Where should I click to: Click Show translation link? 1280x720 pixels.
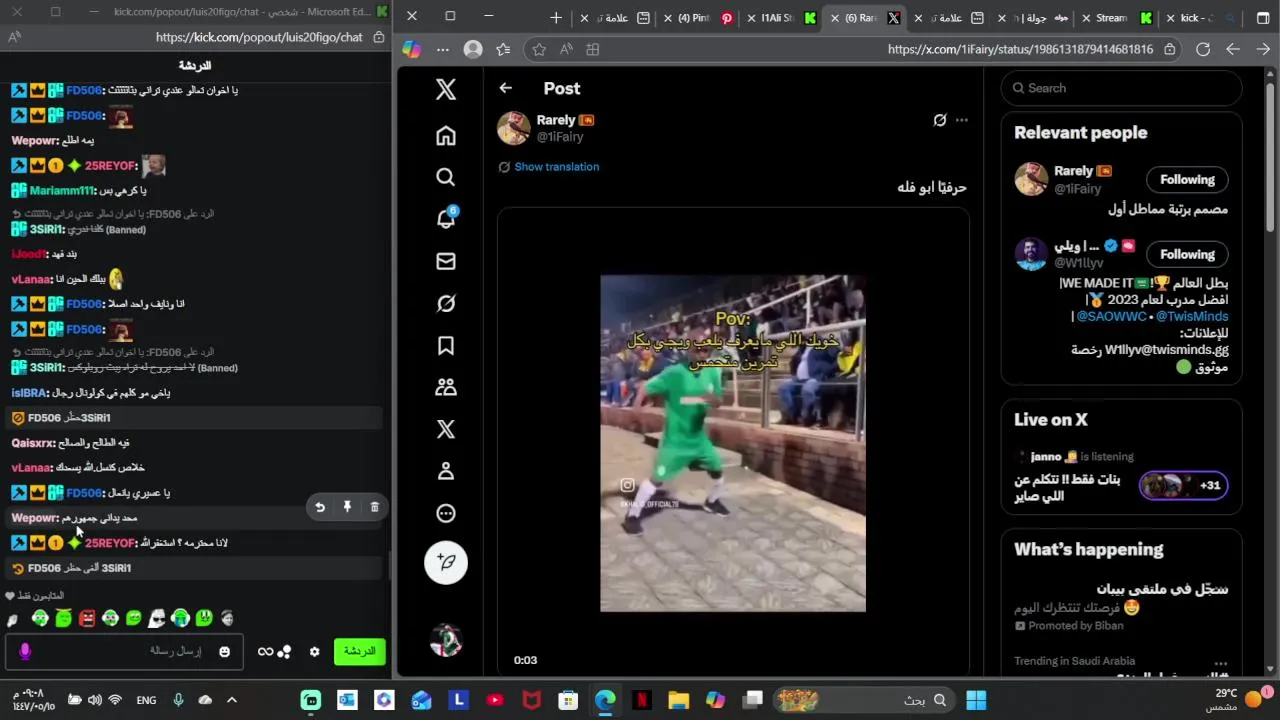(x=556, y=167)
